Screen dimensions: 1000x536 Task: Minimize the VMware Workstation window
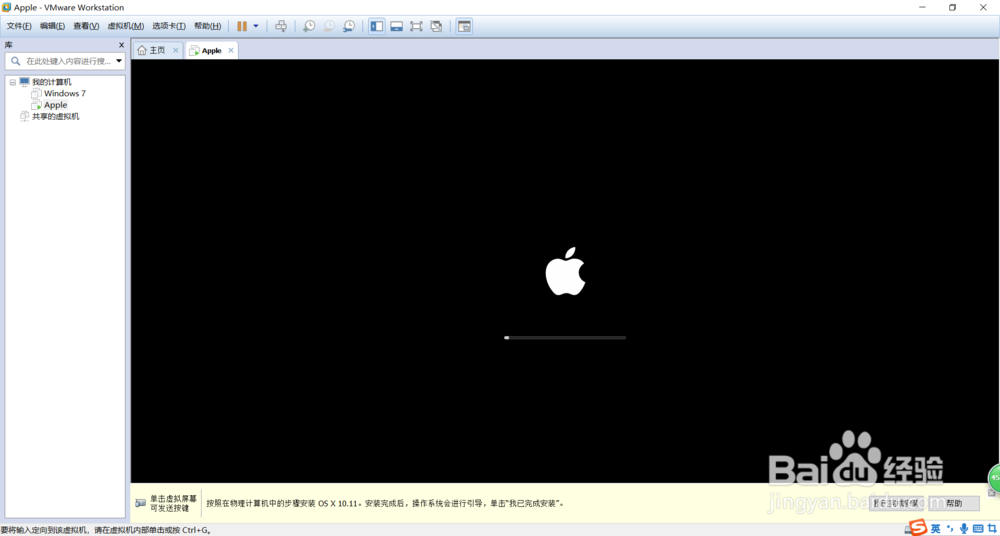click(923, 8)
